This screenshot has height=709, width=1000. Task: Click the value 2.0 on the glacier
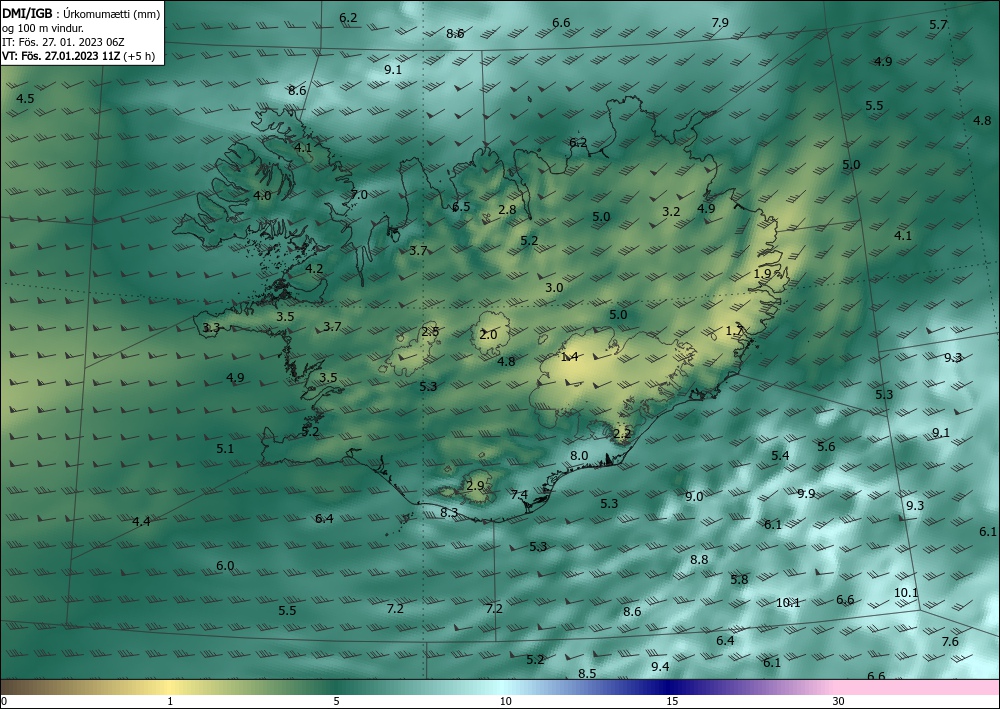[x=488, y=334]
